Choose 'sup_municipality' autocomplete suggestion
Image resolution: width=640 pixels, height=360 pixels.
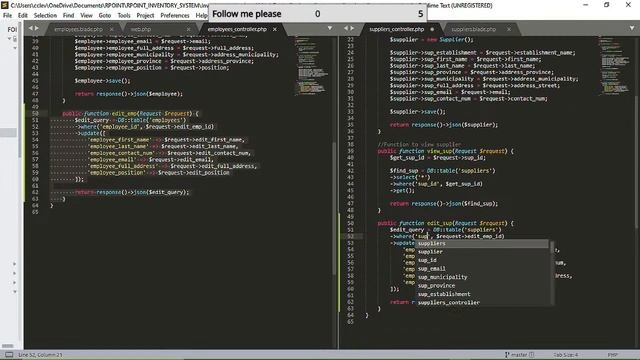tap(482, 277)
